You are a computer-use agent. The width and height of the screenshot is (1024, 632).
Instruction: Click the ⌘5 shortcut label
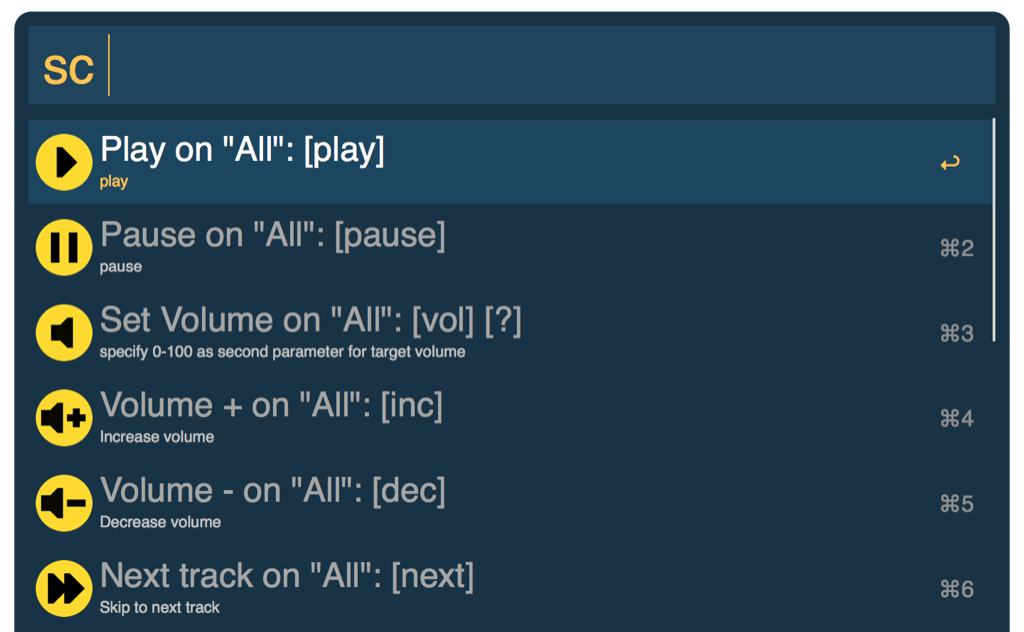[x=956, y=503]
